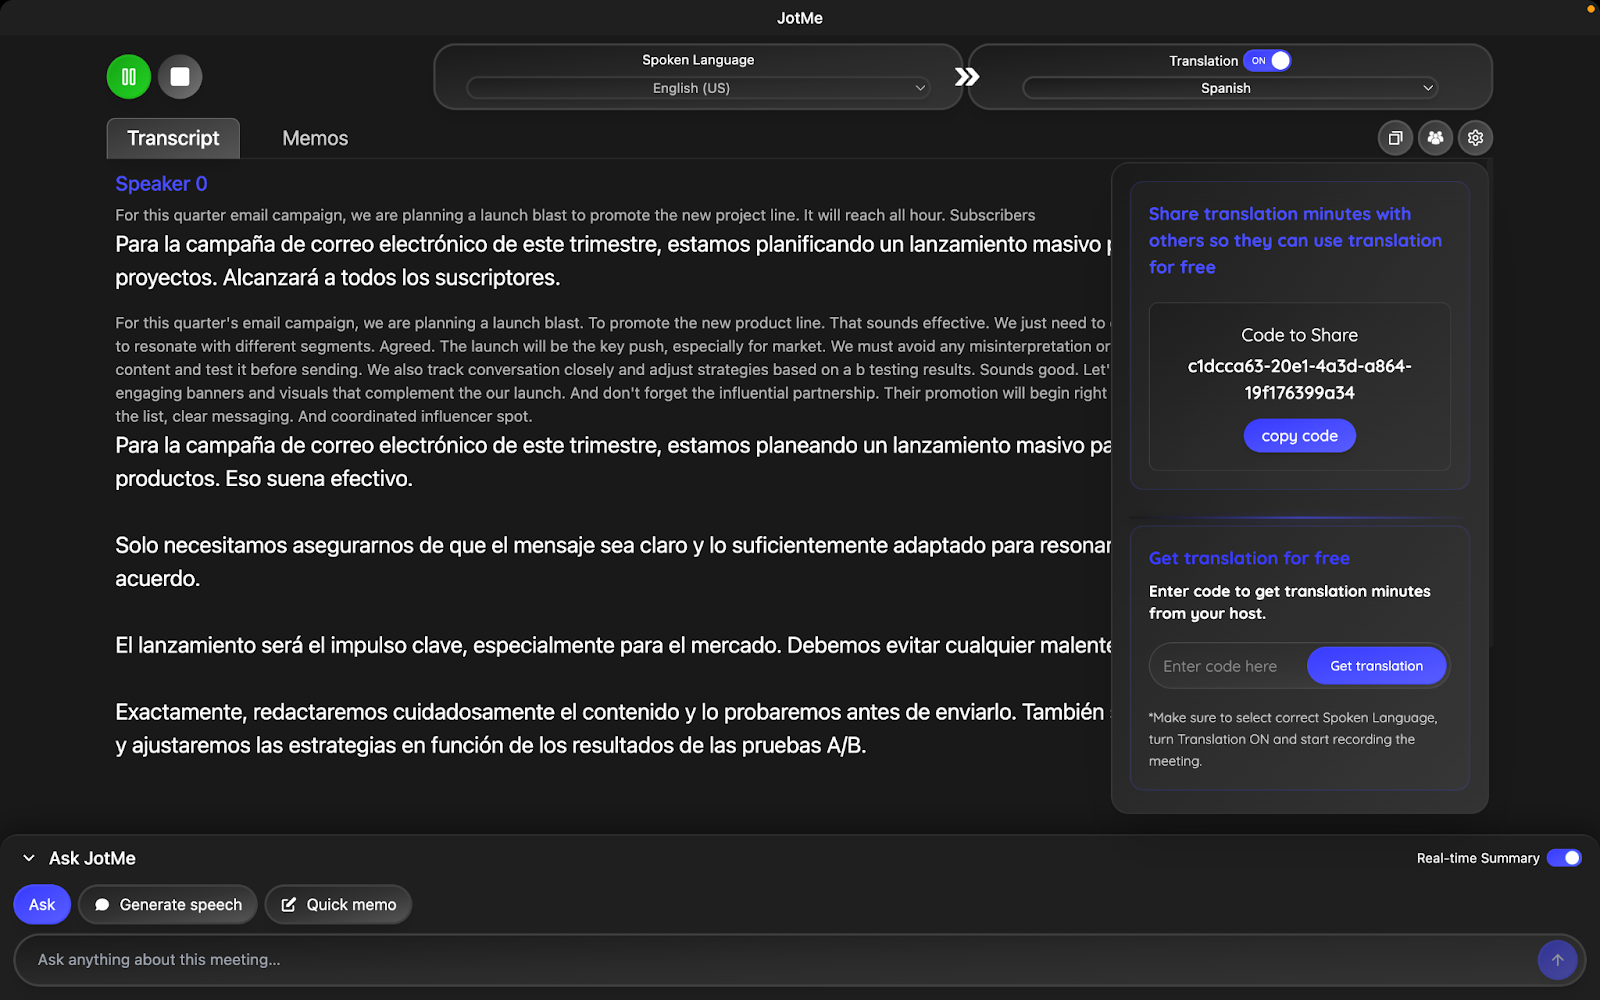Send question with the arrow icon
1600x1000 pixels.
click(1557, 960)
